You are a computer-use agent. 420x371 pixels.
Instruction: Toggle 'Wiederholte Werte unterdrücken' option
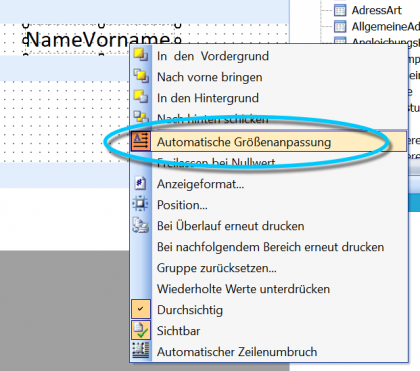[243, 289]
